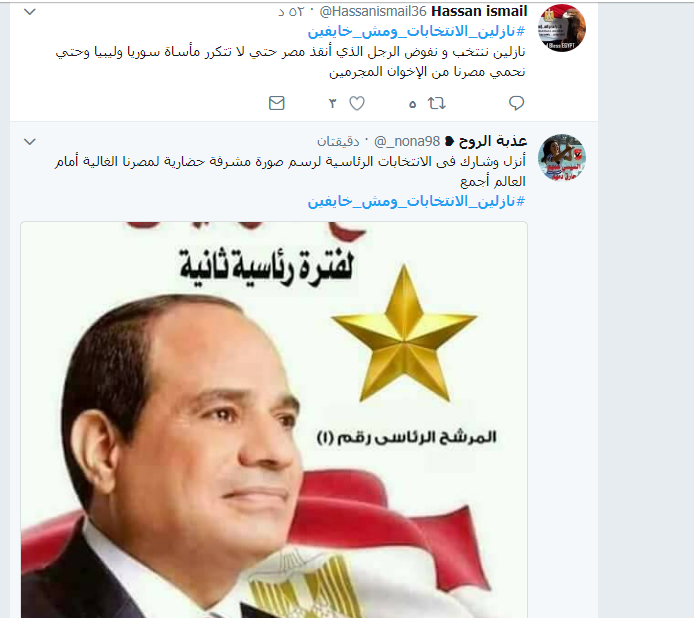Click the @Hassanismail36 handle
Screen dimensions: 694x618
[373, 12]
